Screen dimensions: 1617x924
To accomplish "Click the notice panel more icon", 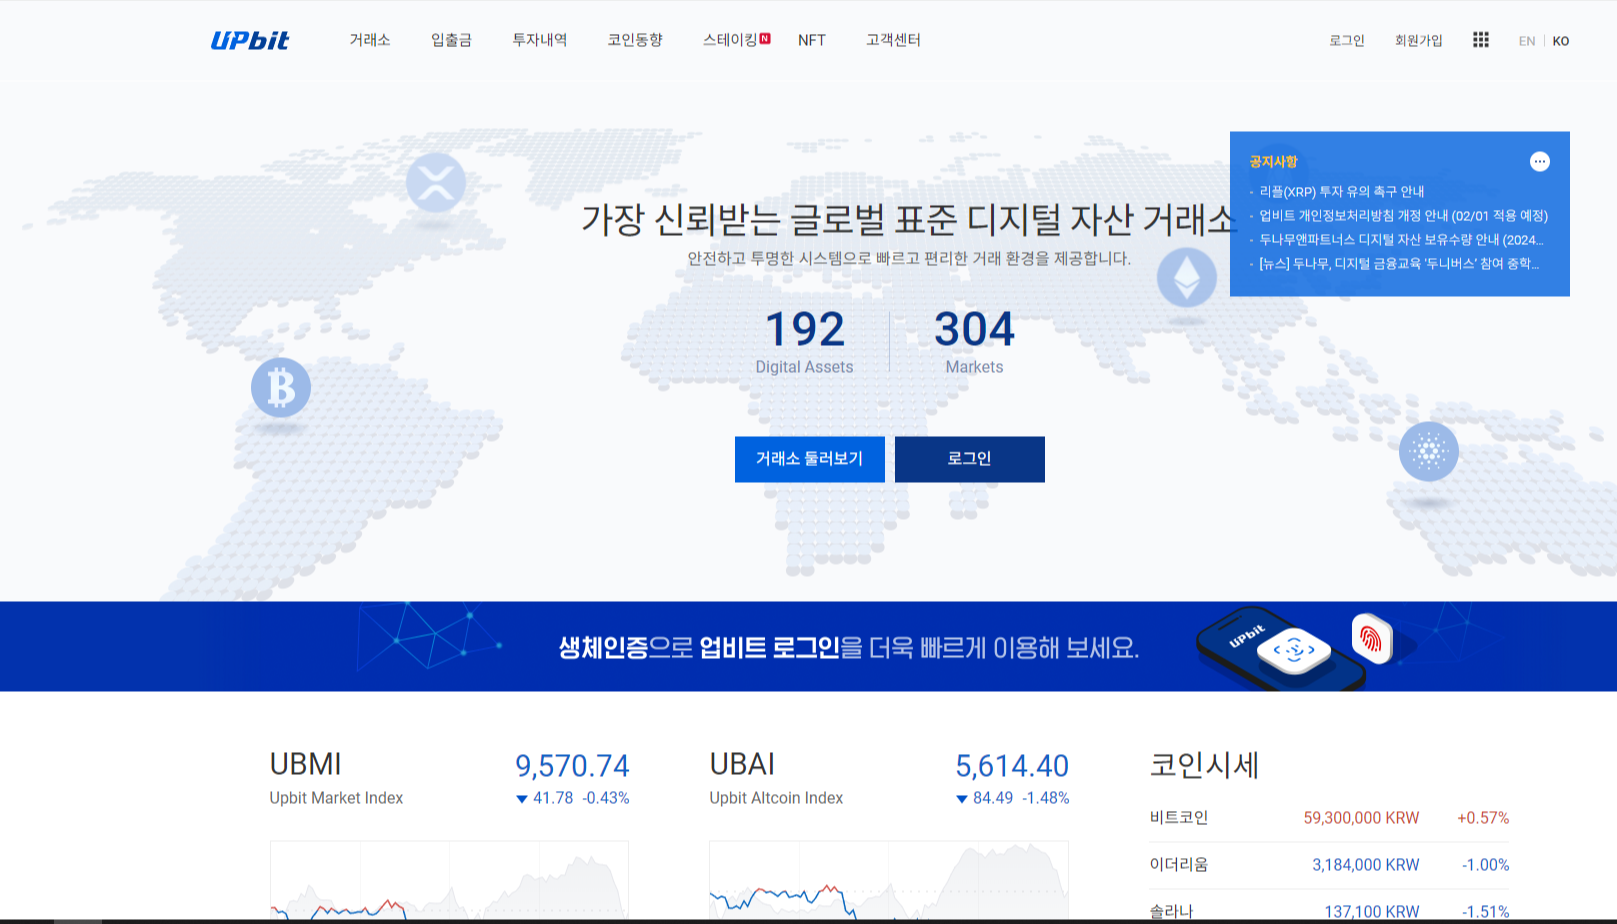I will click(x=1540, y=162).
